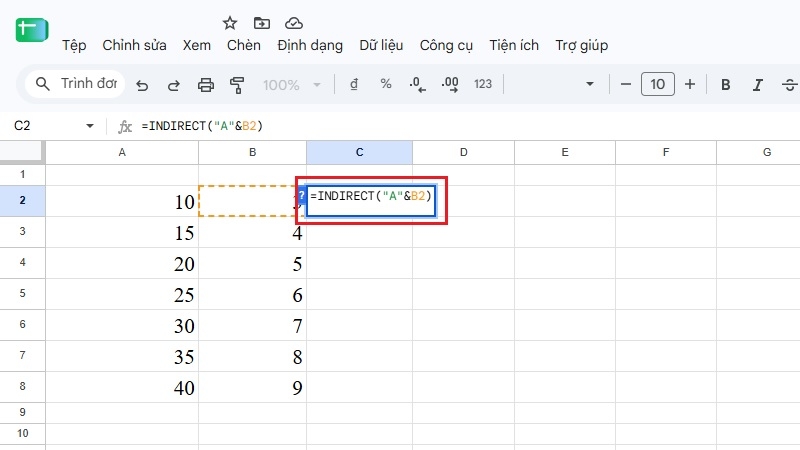Open the Dữ liệu menu
Image resolution: width=800 pixels, height=450 pixels.
[381, 45]
